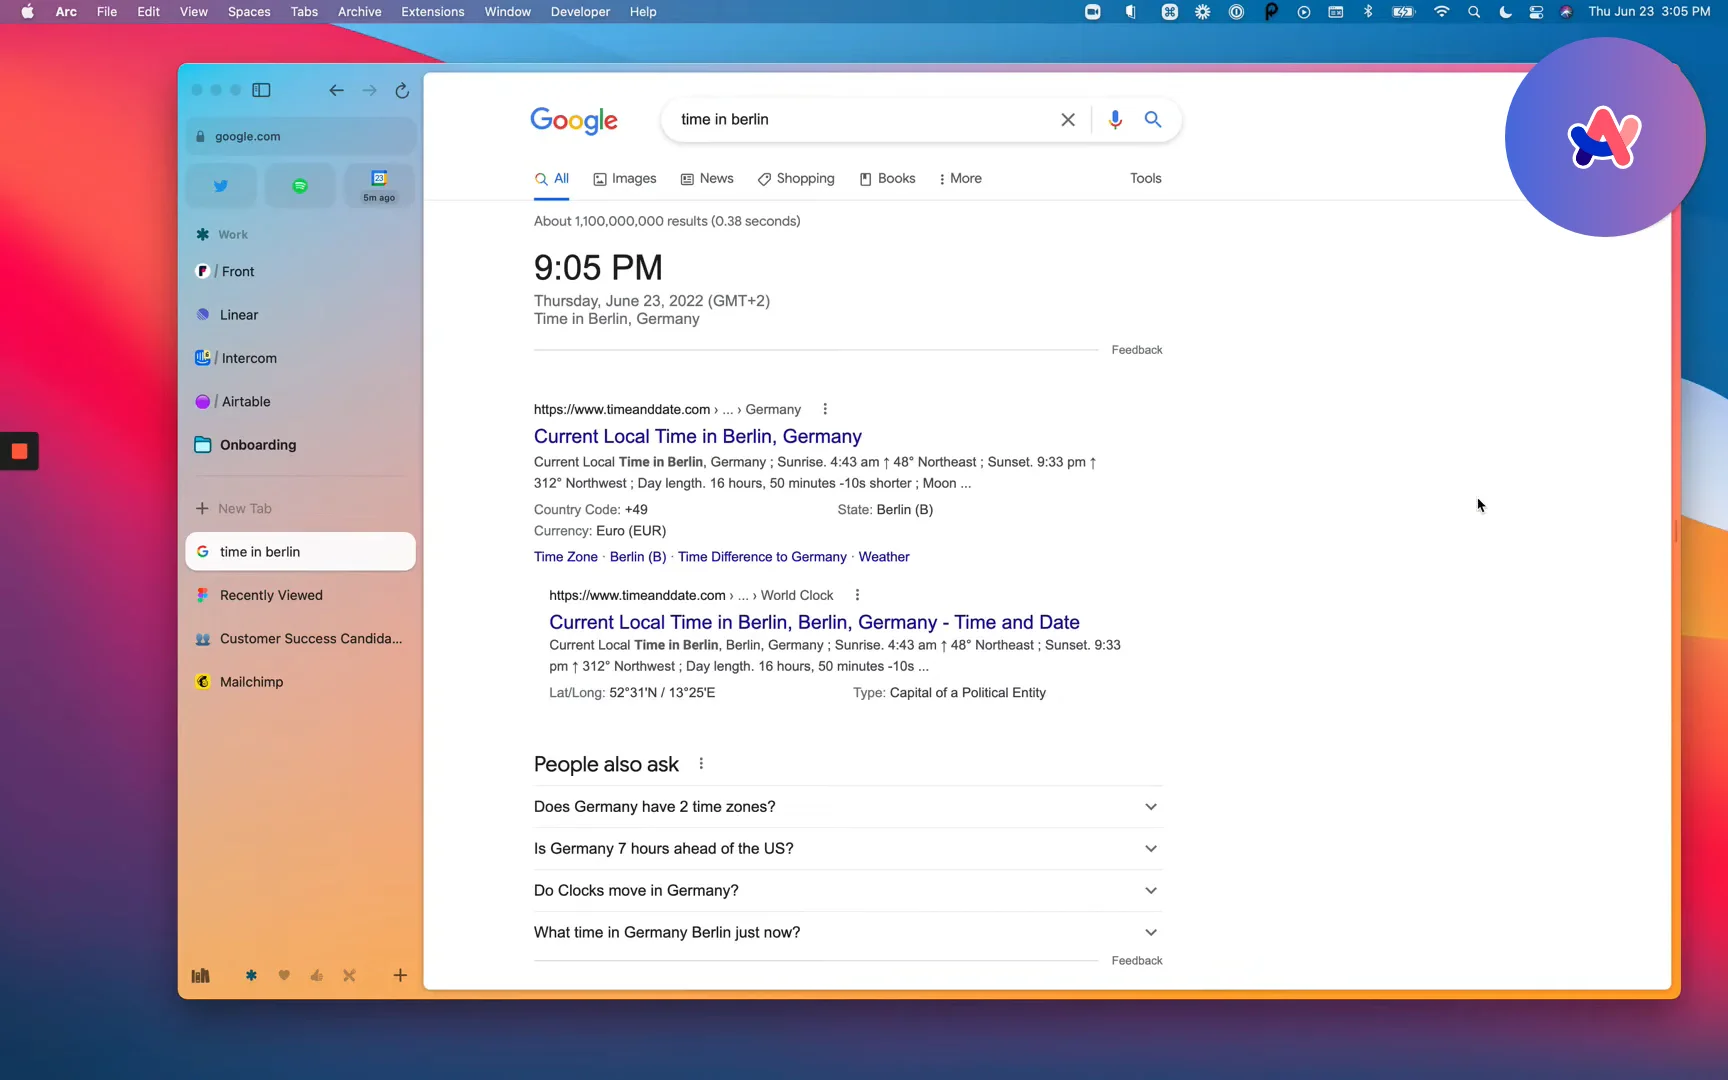Submit search with magnifying glass icon
Image resolution: width=1728 pixels, height=1080 pixels.
pos(1153,120)
